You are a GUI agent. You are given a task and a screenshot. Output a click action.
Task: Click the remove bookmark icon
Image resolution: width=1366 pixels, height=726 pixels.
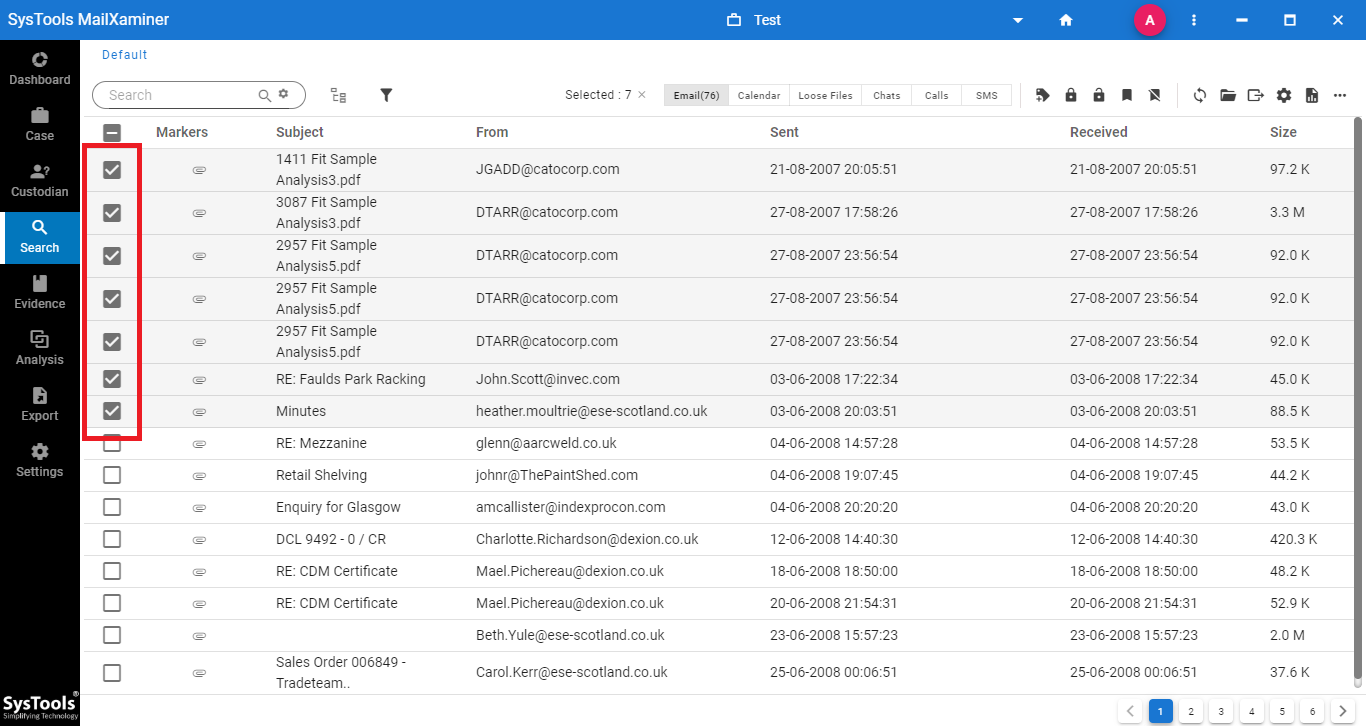tap(1155, 95)
